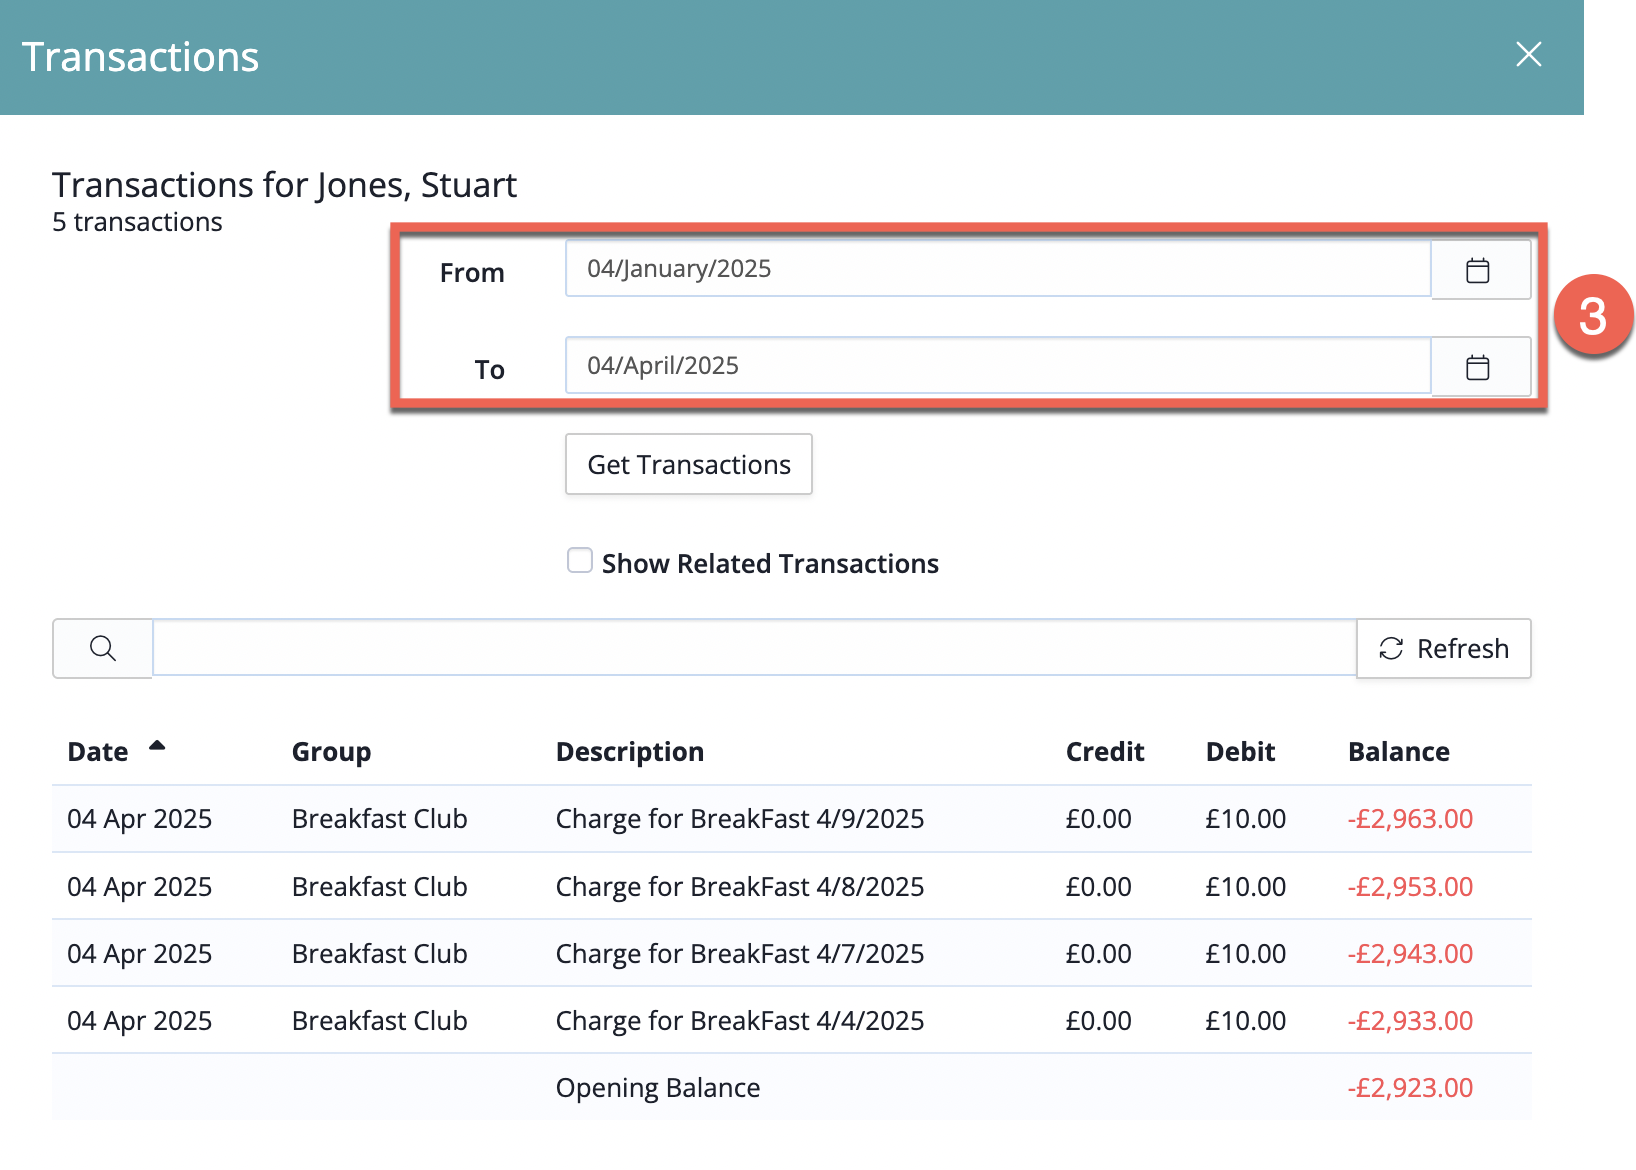1636x1170 pixels.
Task: Open the From date calendar picker
Action: (x=1478, y=270)
